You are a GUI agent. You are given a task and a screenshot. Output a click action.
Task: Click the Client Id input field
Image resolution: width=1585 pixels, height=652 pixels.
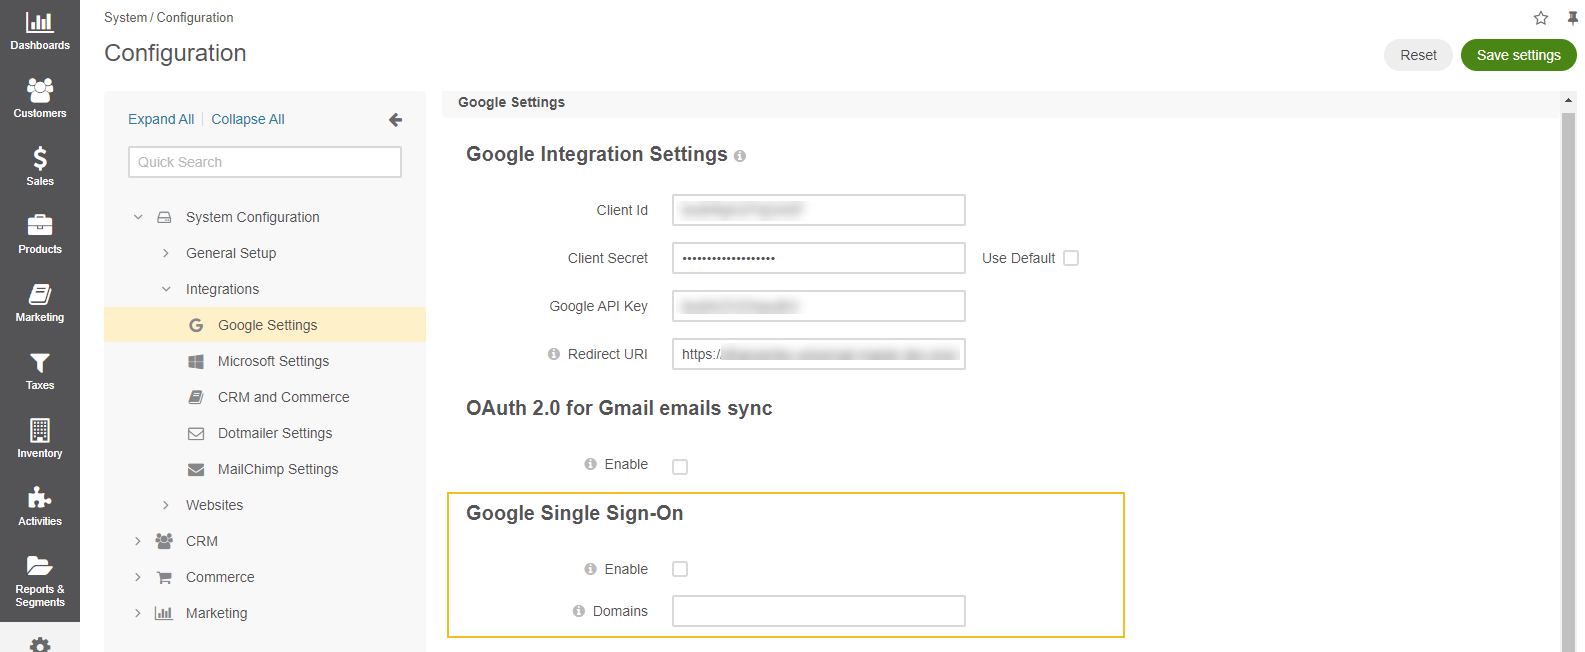(x=819, y=210)
